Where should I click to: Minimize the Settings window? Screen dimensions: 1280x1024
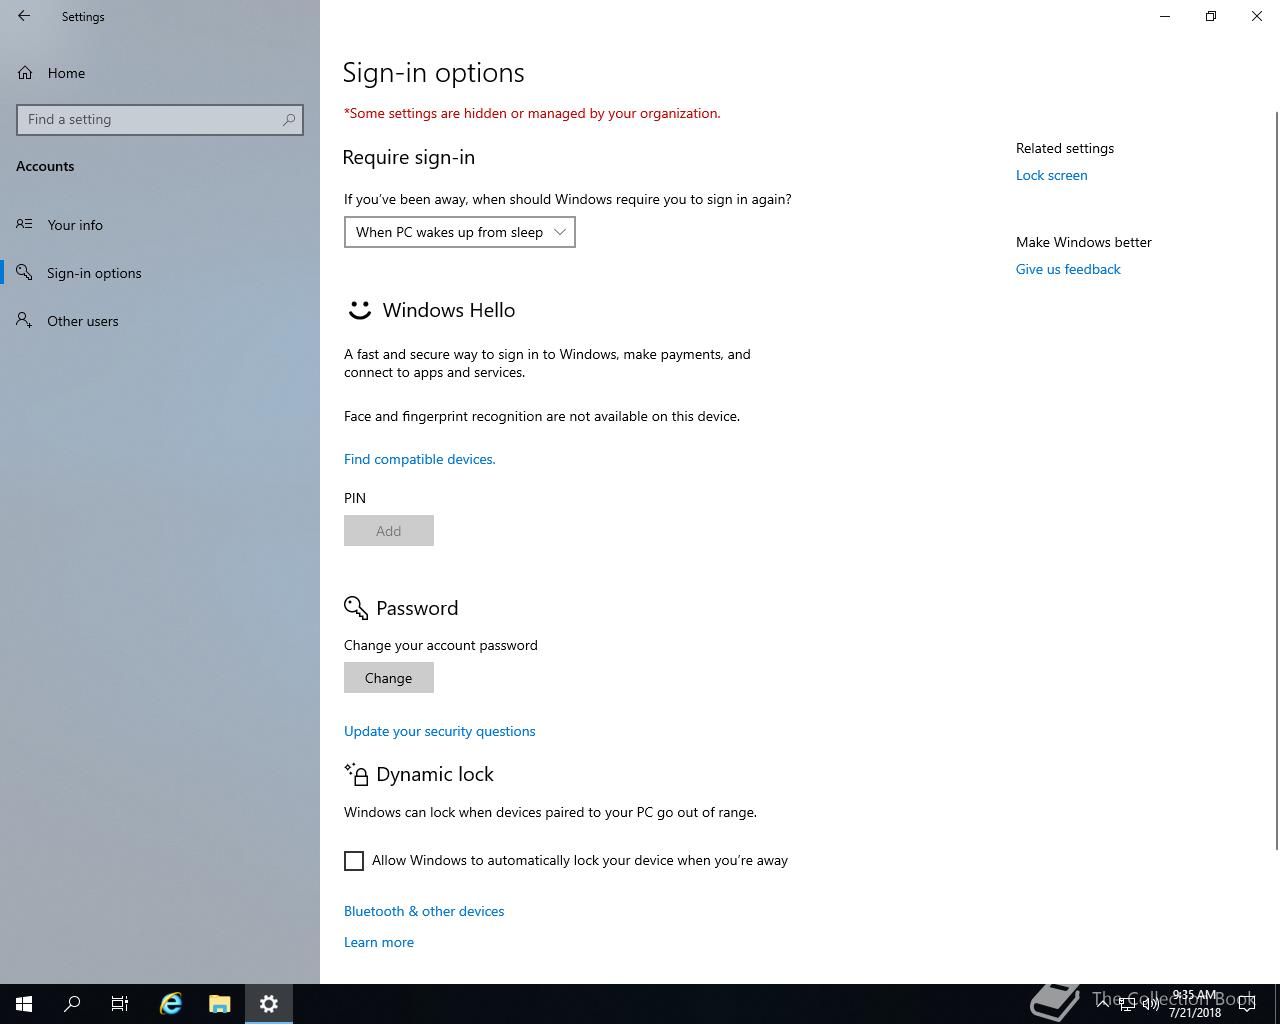point(1165,16)
